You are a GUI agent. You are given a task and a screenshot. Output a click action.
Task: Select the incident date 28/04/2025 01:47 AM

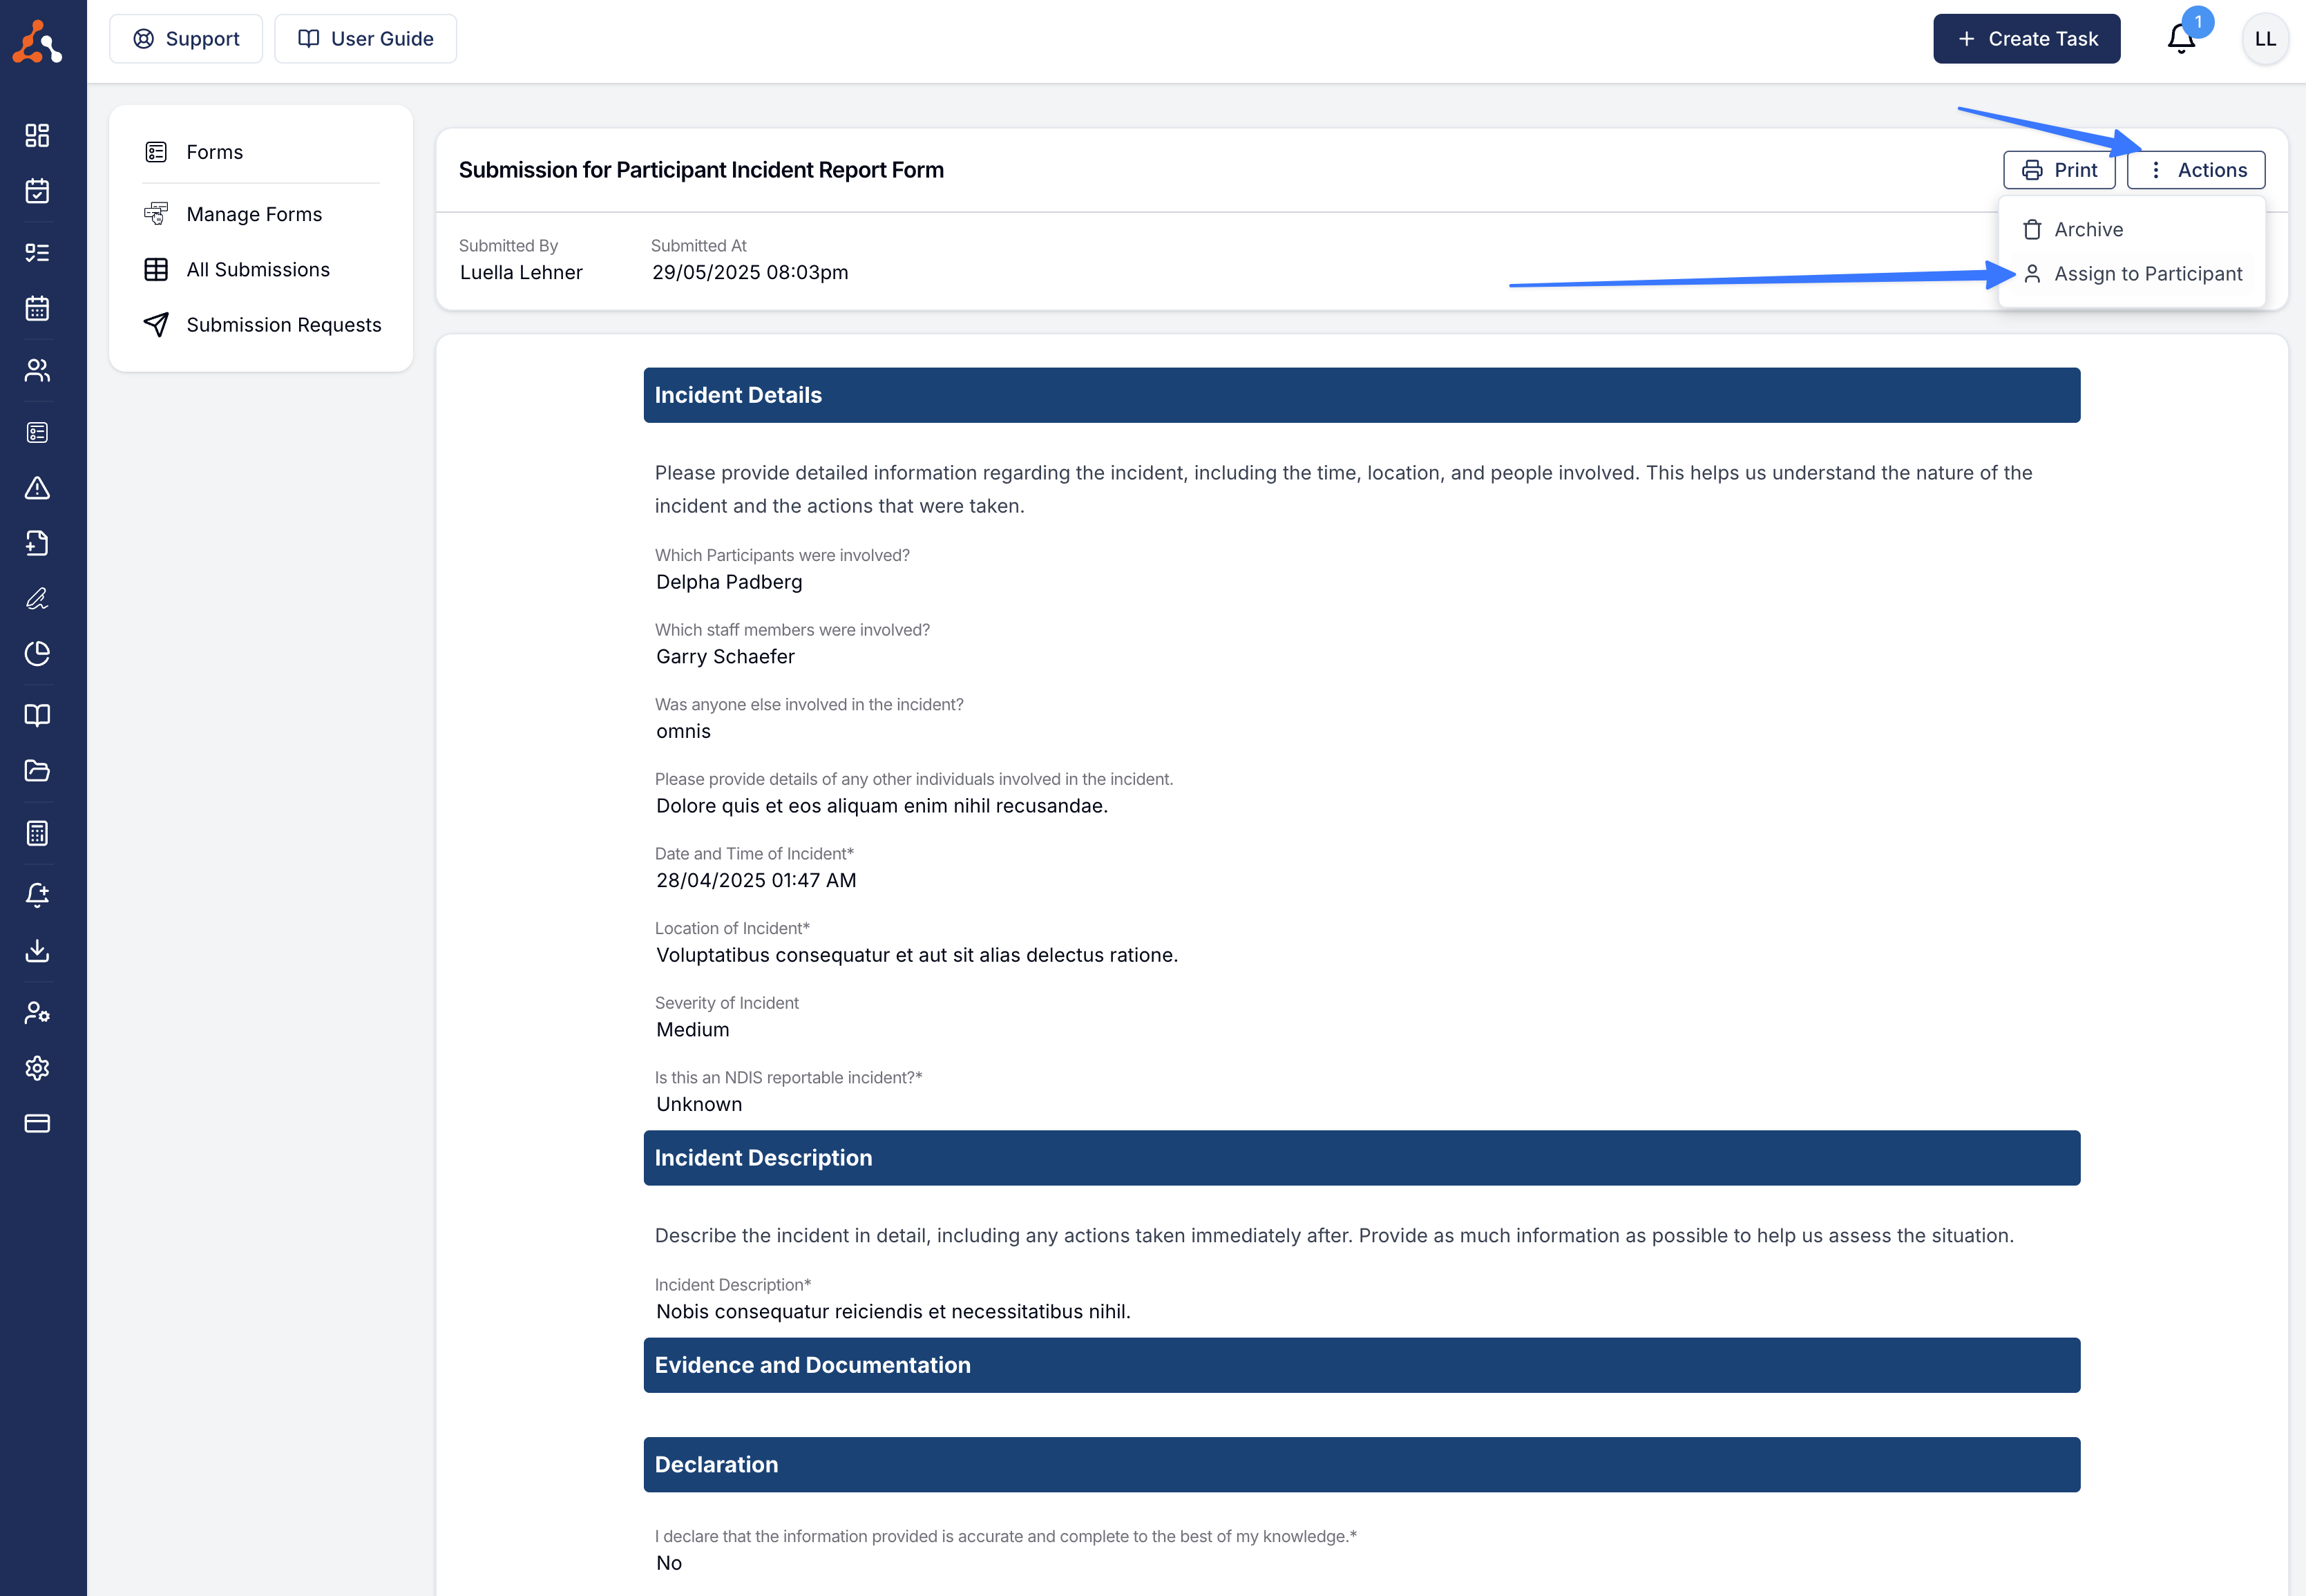click(x=756, y=881)
